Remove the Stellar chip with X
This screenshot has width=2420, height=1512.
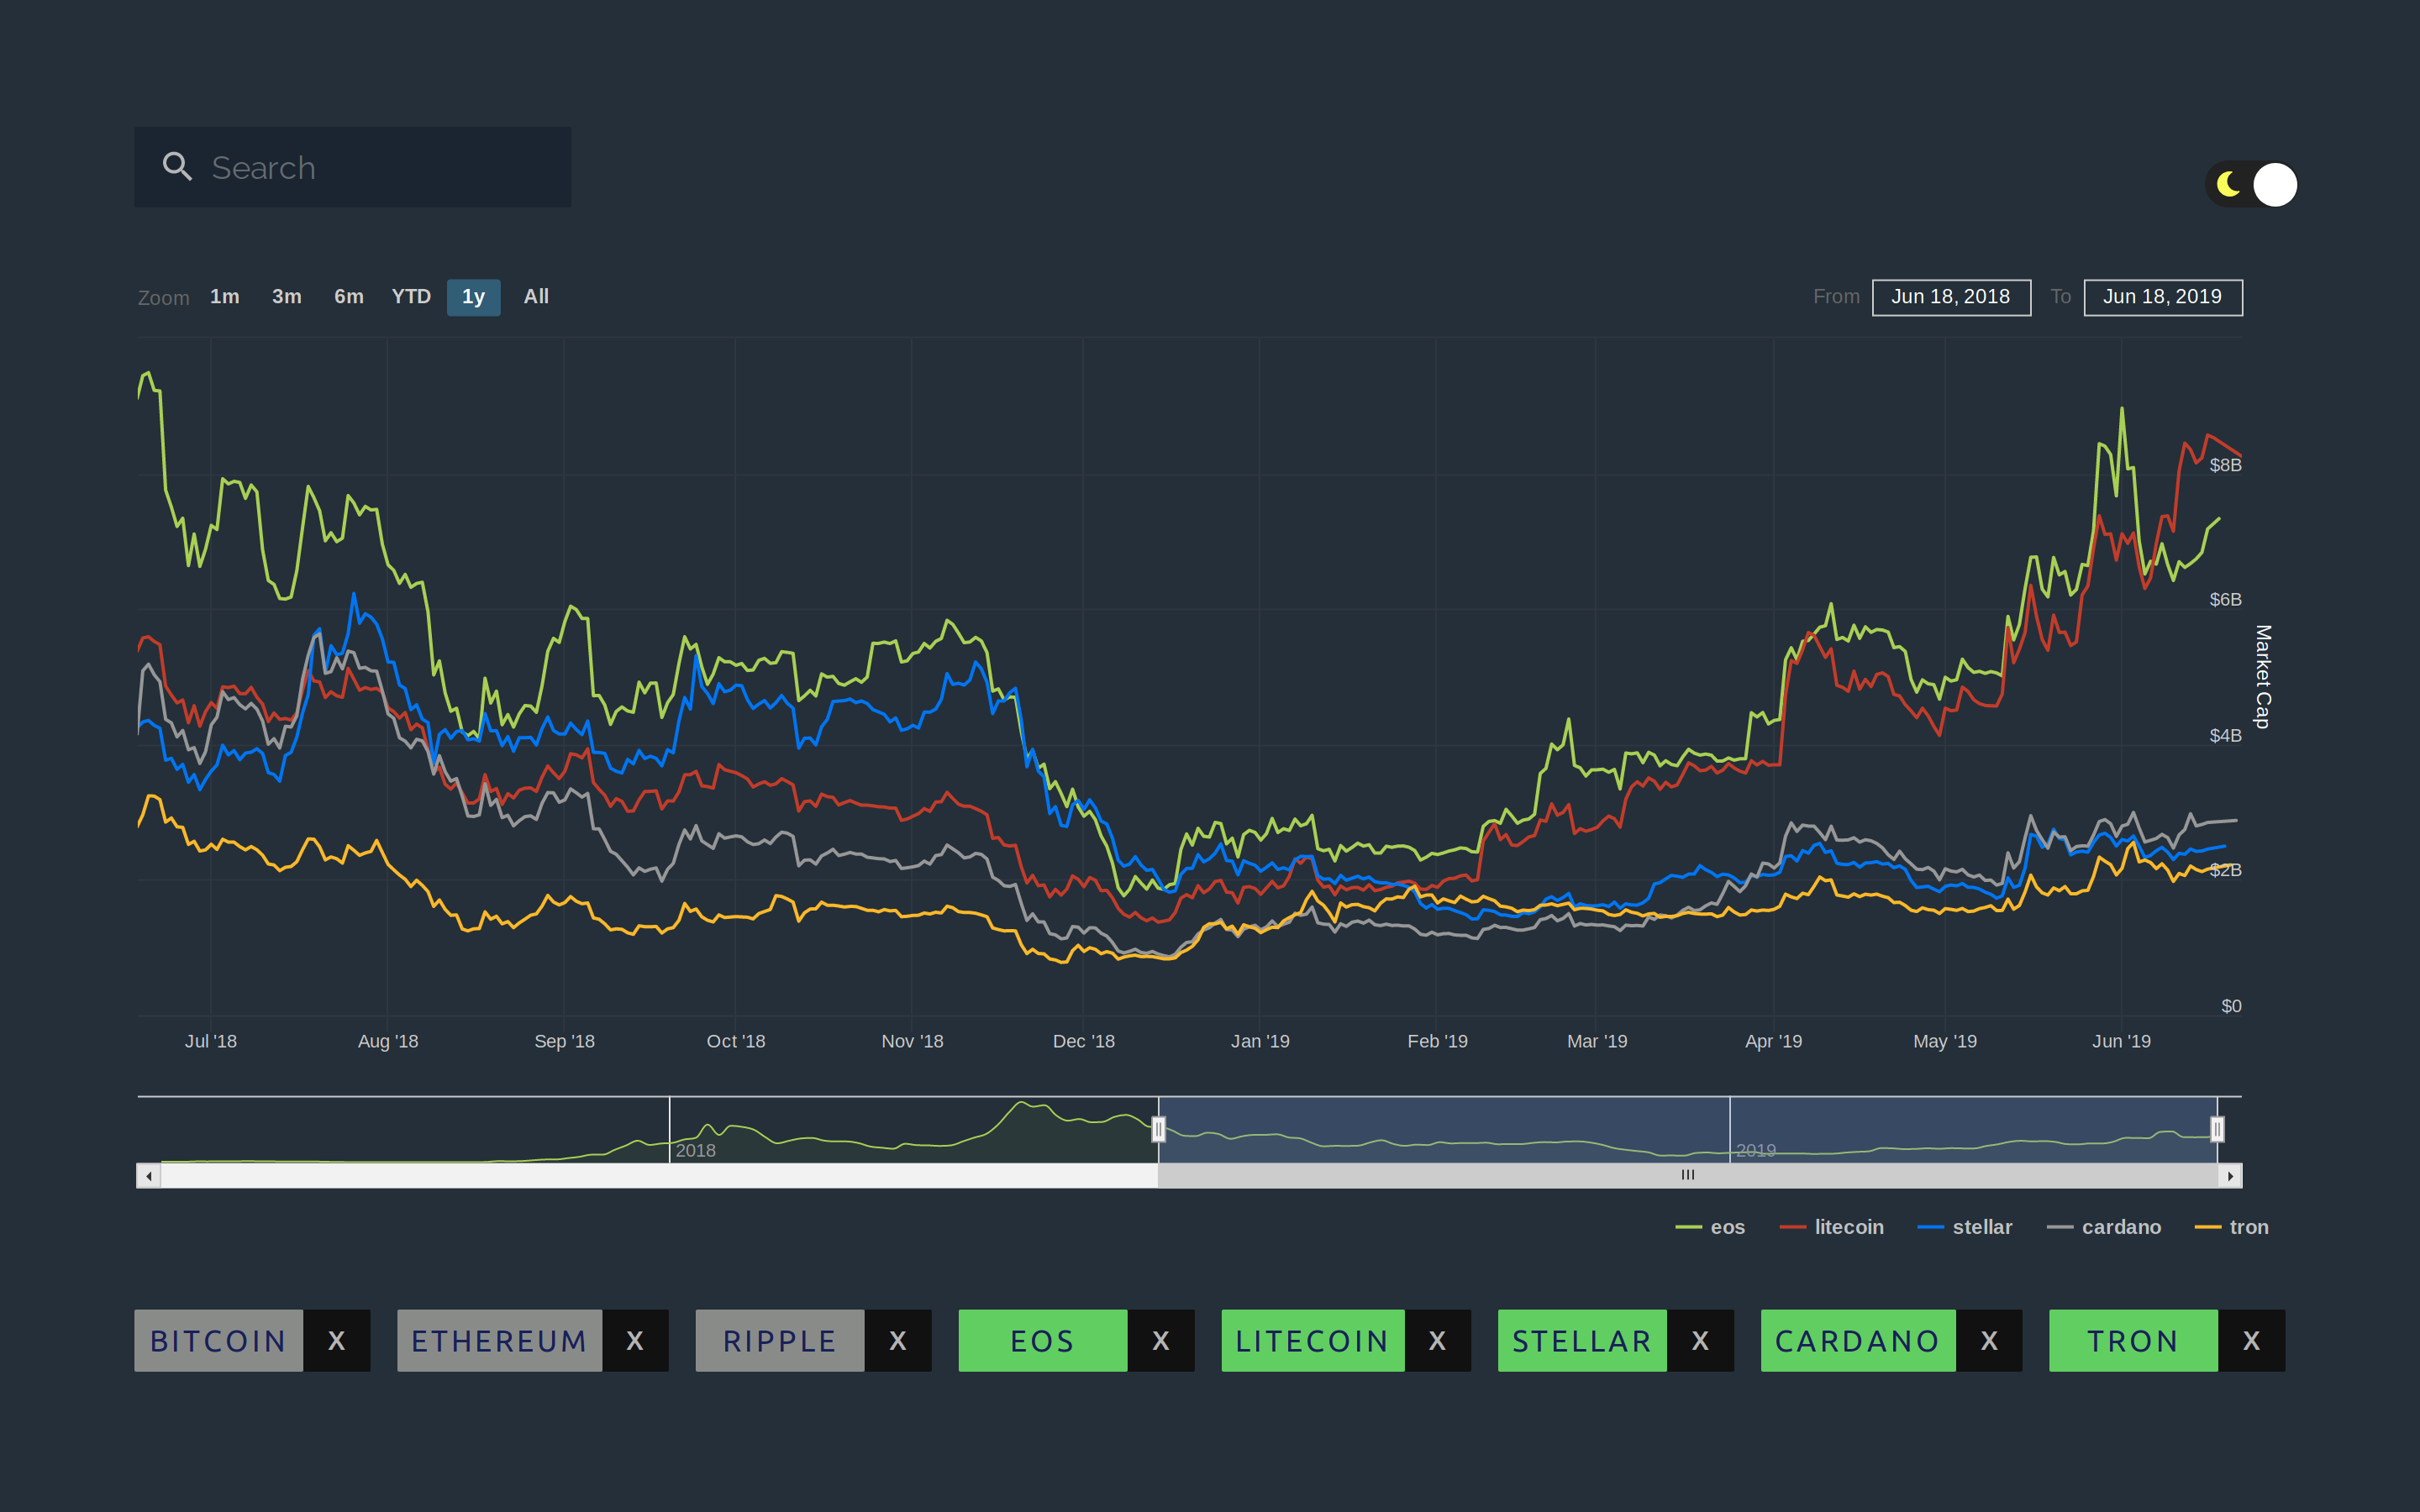1700,1341
